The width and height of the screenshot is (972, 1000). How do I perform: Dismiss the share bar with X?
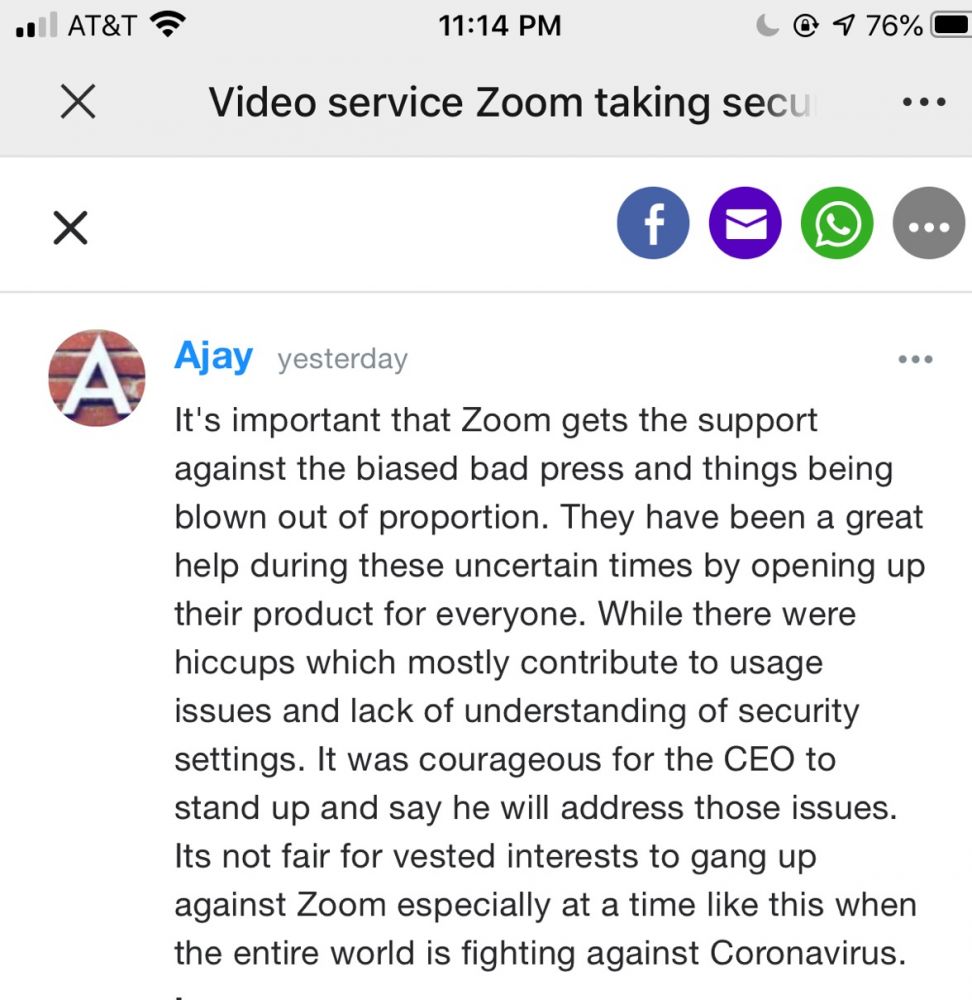pos(70,228)
